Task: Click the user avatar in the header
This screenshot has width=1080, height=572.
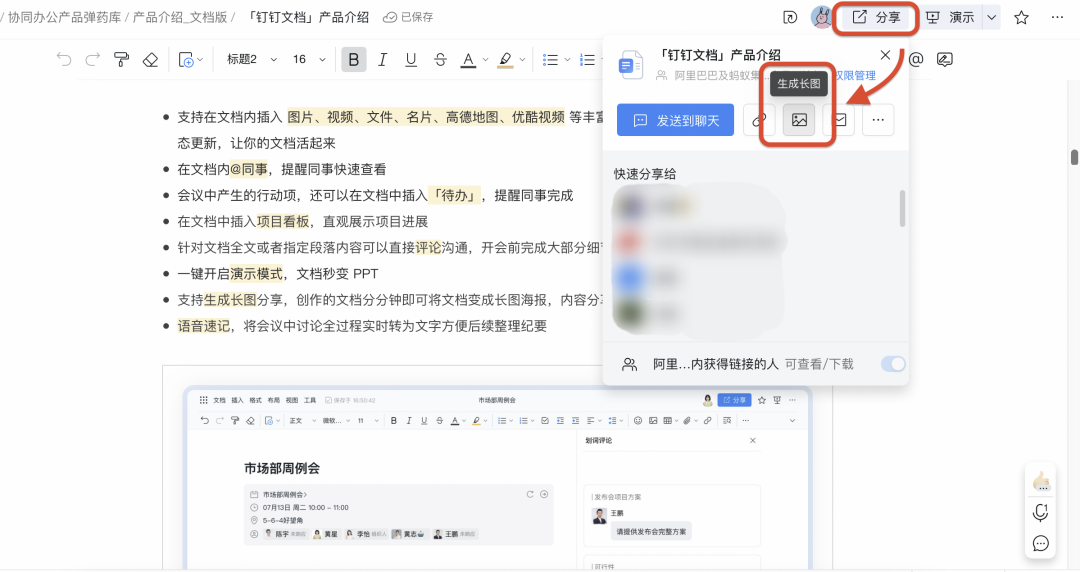Action: 821,17
